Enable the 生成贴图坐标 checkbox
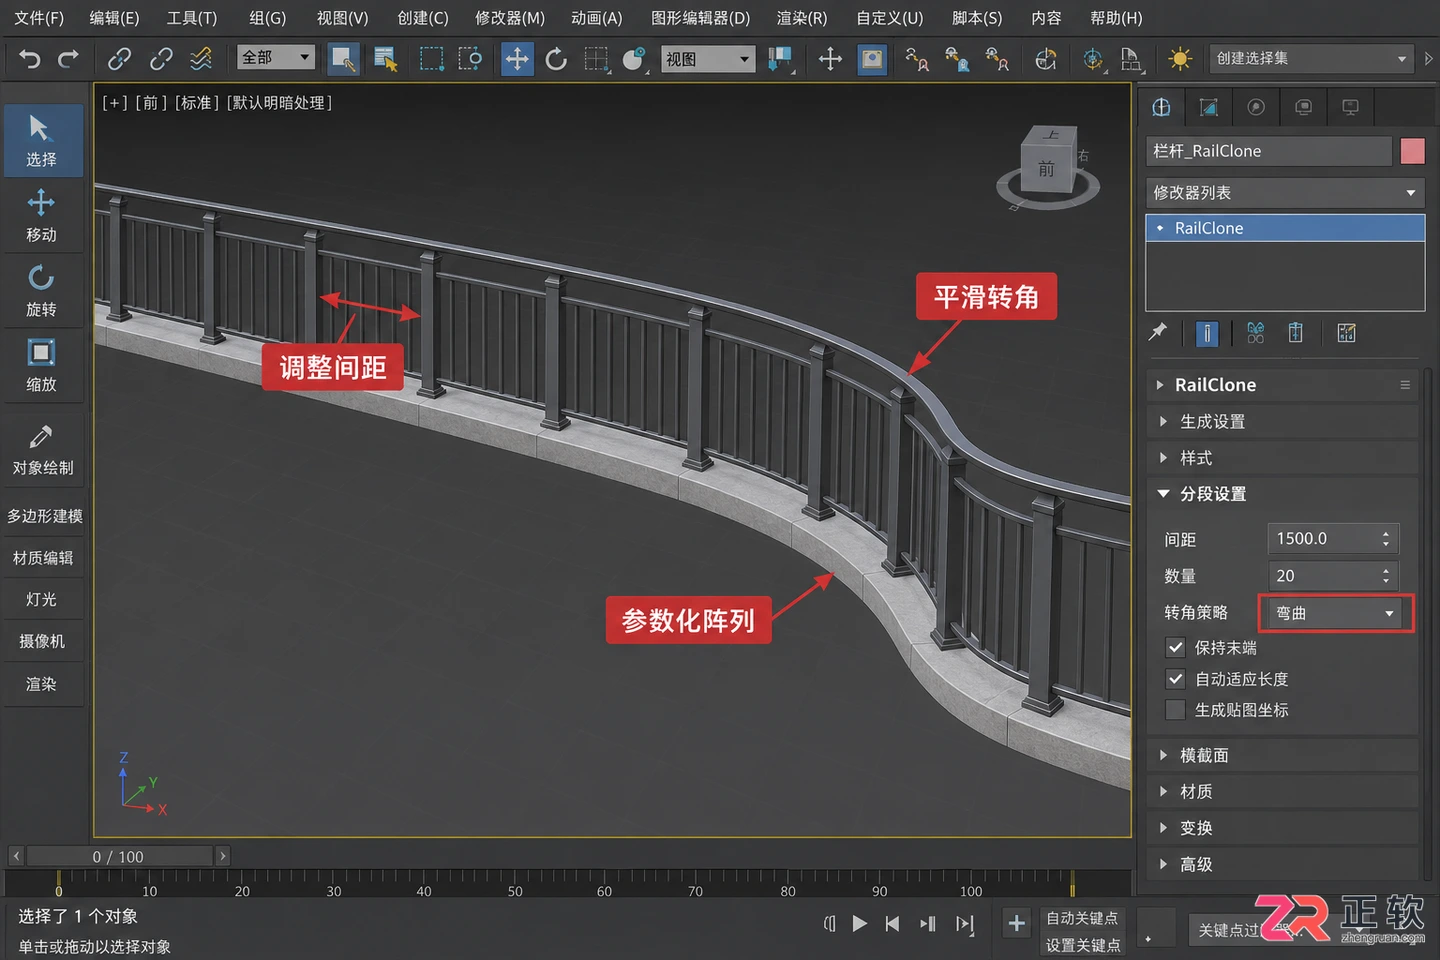This screenshot has height=960, width=1440. [x=1176, y=710]
